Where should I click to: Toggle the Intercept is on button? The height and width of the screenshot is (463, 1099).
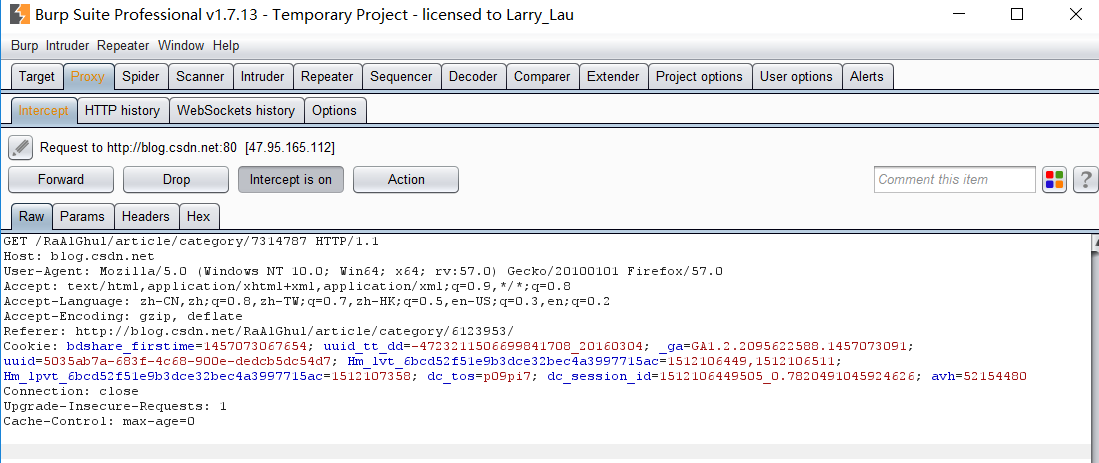pos(291,179)
